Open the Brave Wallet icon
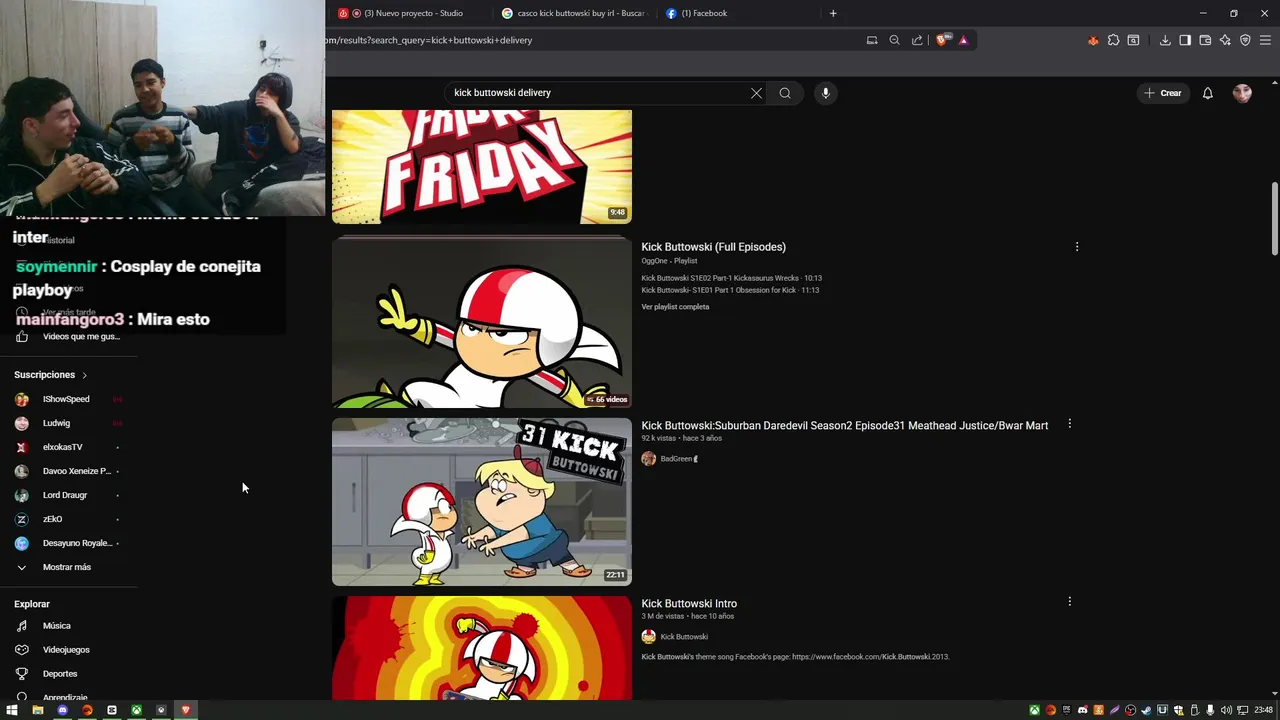The height and width of the screenshot is (720, 1280). pyautogui.click(x=1205, y=40)
